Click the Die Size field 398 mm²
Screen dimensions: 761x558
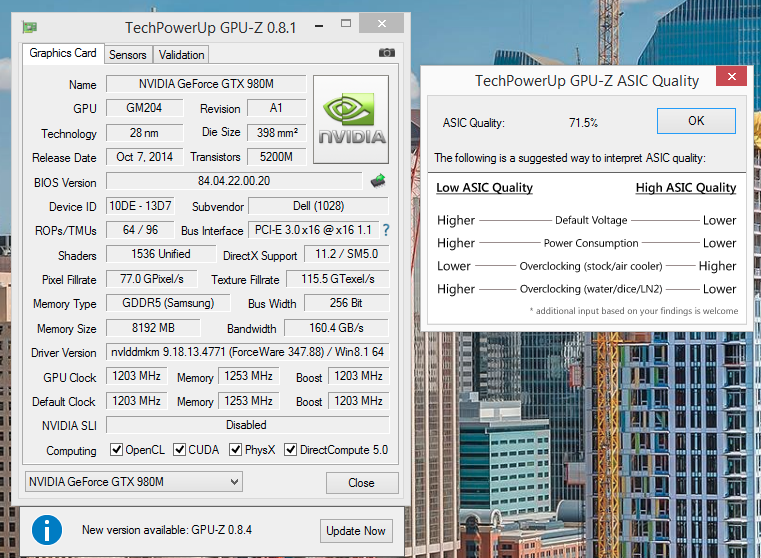tap(277, 132)
